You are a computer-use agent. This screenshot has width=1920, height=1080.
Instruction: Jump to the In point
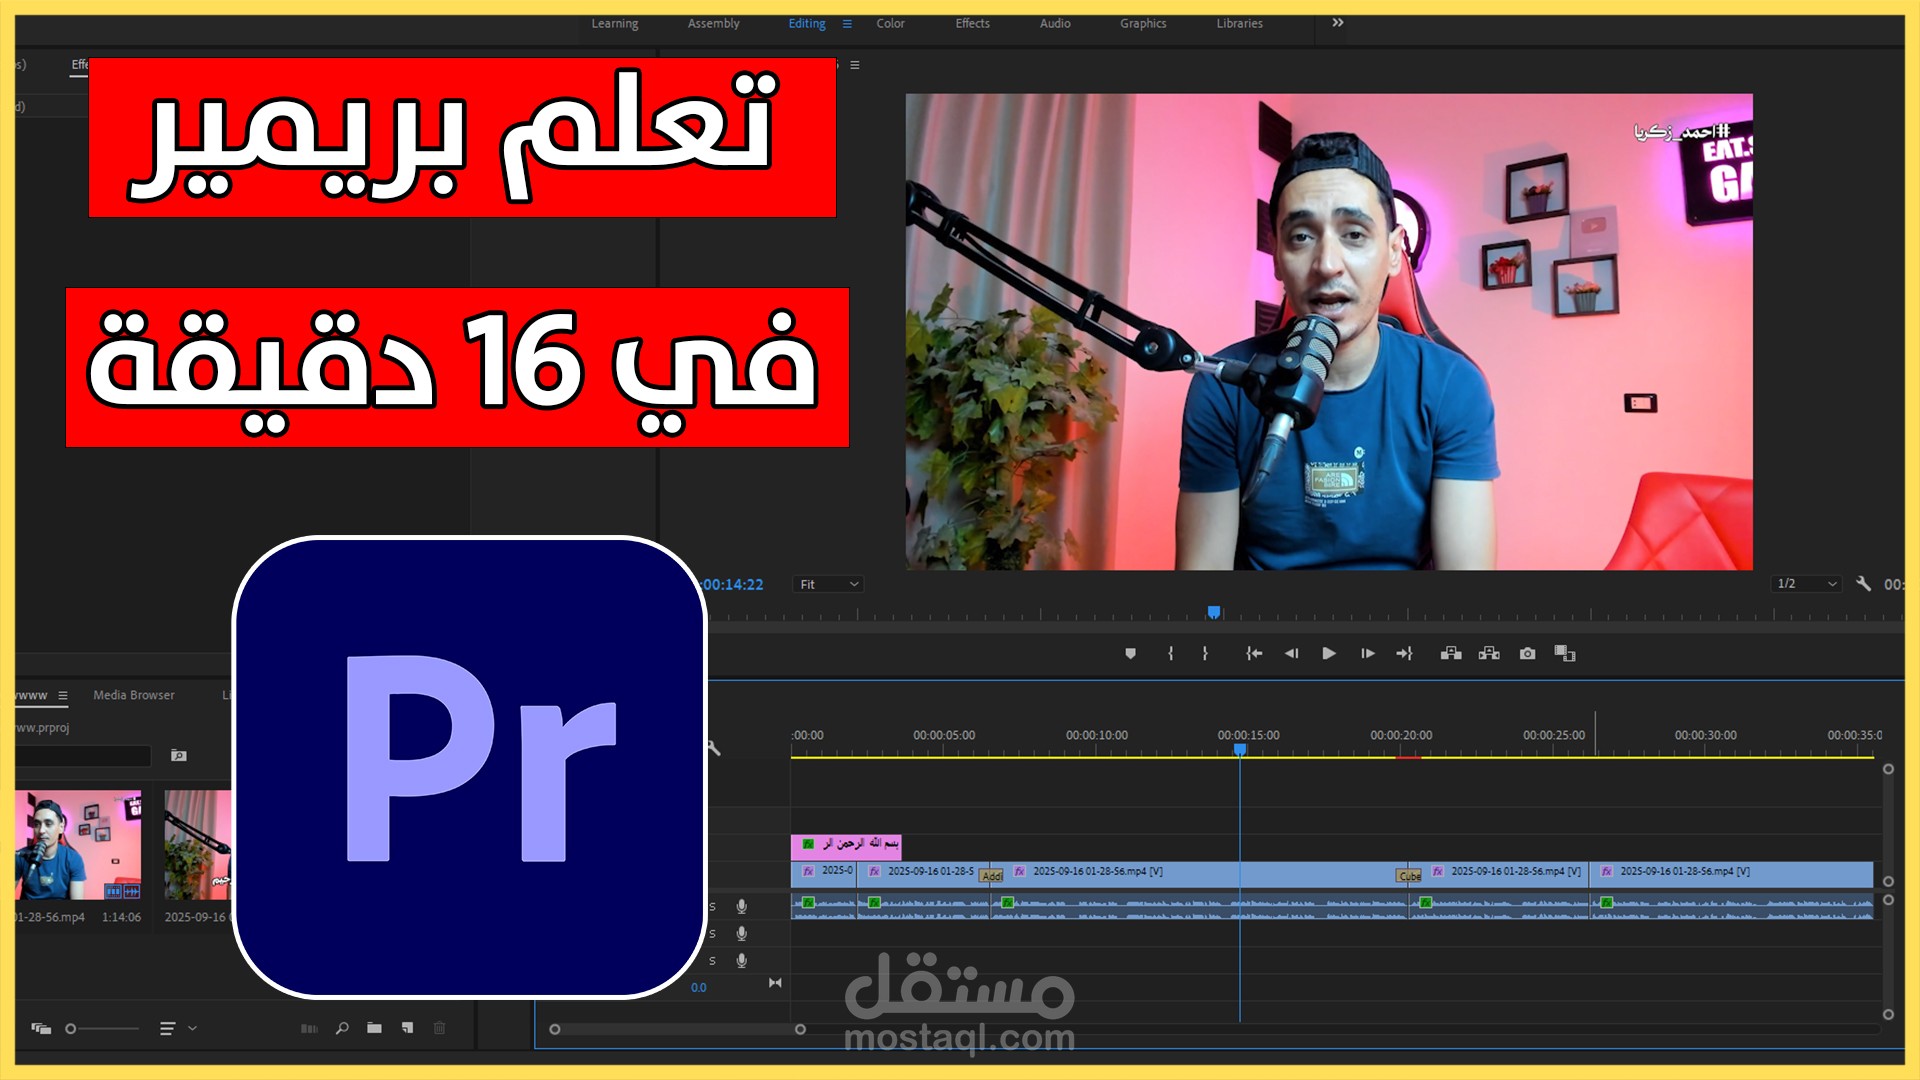click(1254, 653)
